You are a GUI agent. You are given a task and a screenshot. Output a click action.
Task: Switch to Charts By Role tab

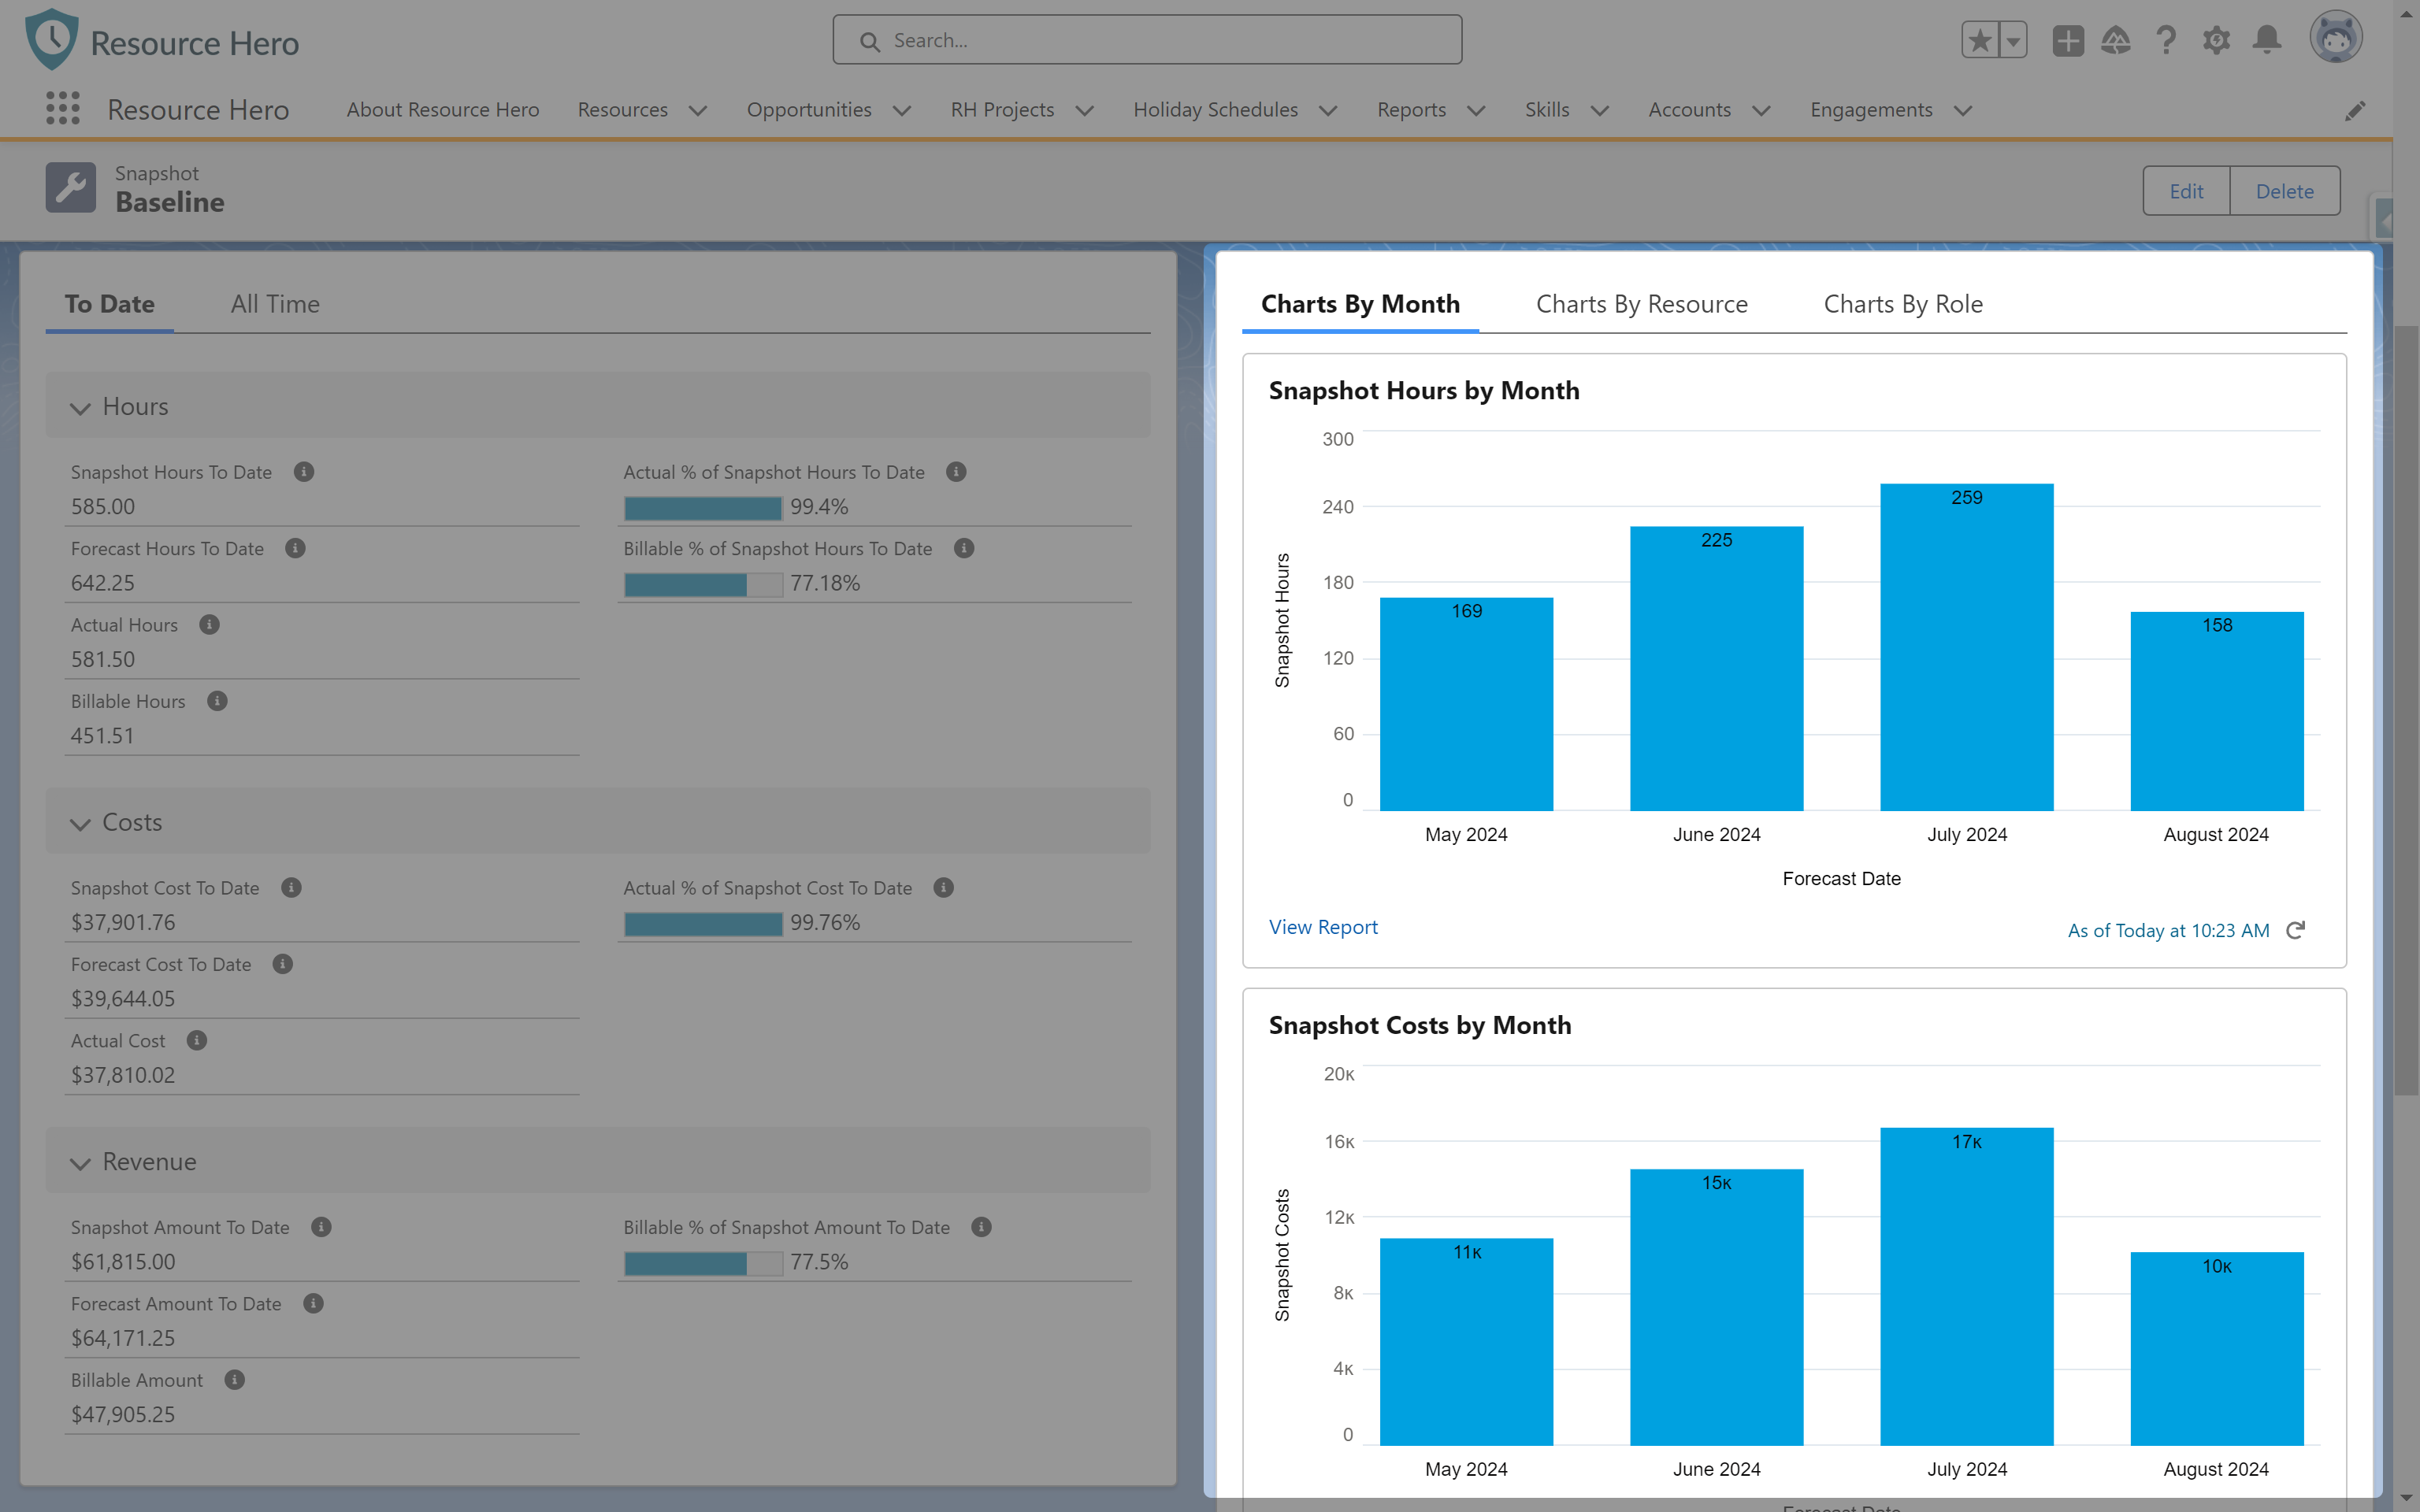(1903, 304)
